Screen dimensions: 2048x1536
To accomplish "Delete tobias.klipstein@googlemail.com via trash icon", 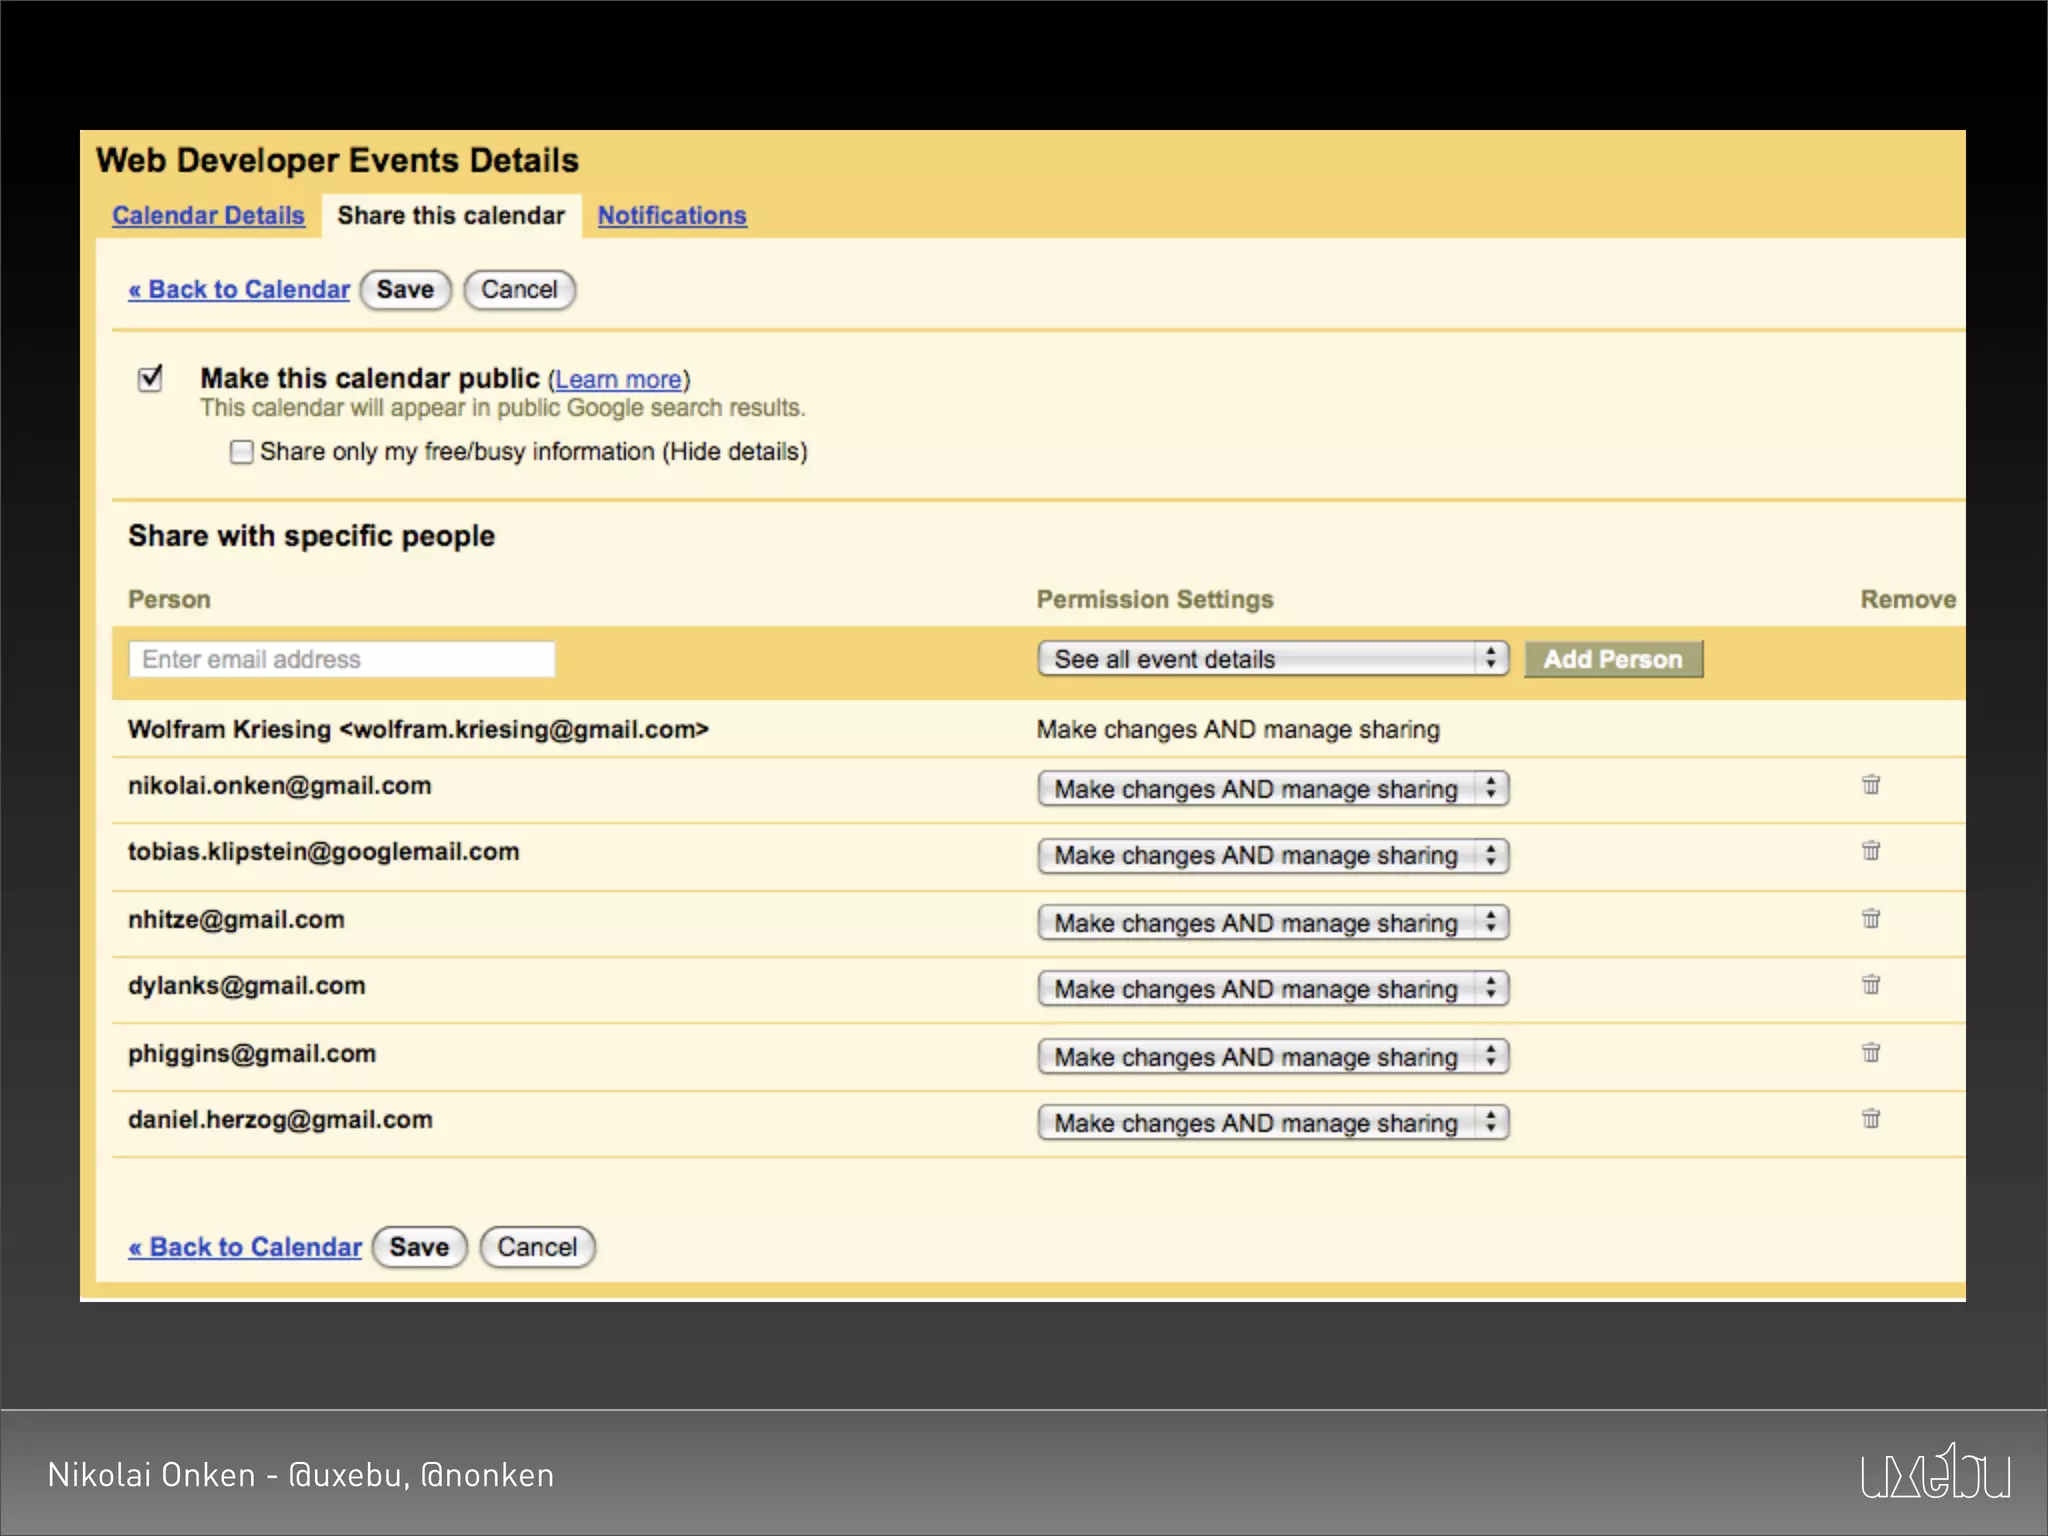I will tap(1870, 851).
